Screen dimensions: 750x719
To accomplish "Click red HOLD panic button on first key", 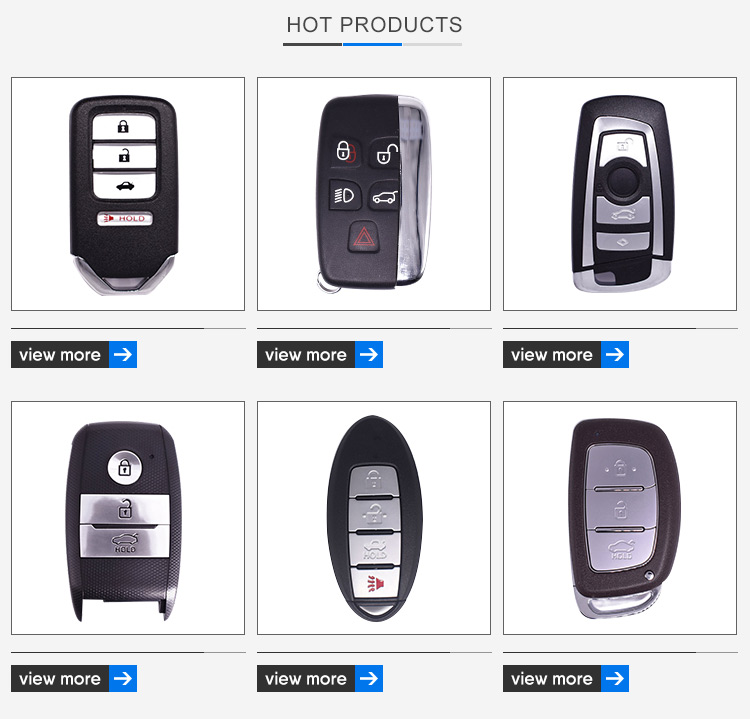I will tap(125, 219).
